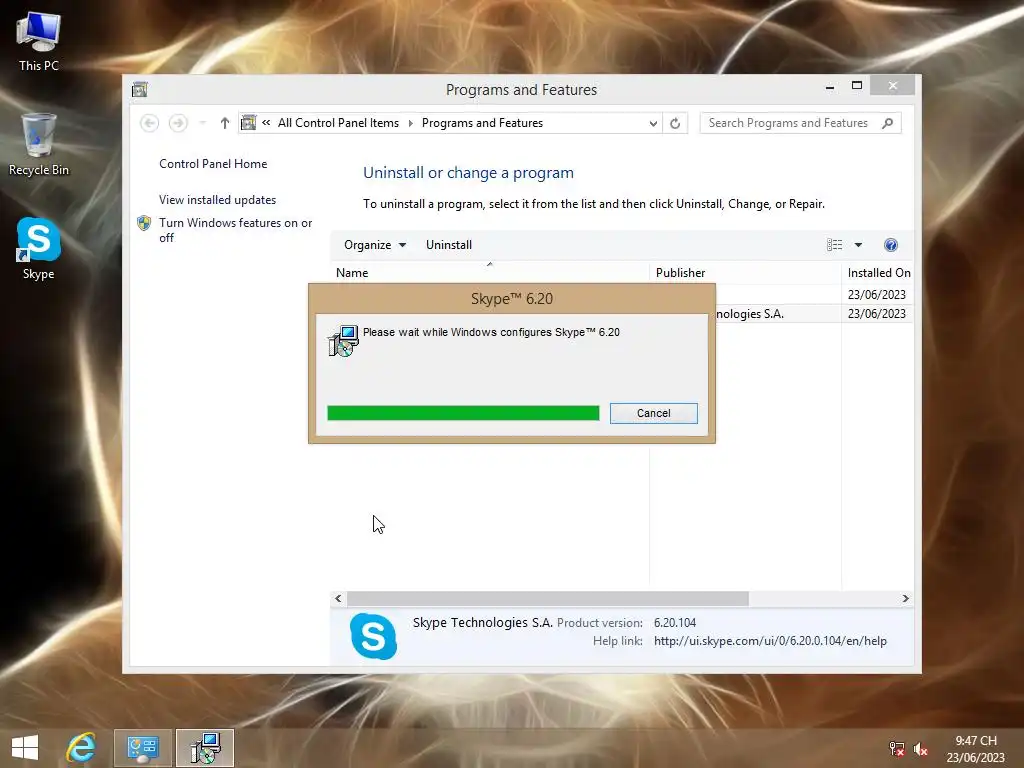1024x768 pixels.
Task: Click the horizontal scrollbar thumb
Action: pyautogui.click(x=548, y=598)
